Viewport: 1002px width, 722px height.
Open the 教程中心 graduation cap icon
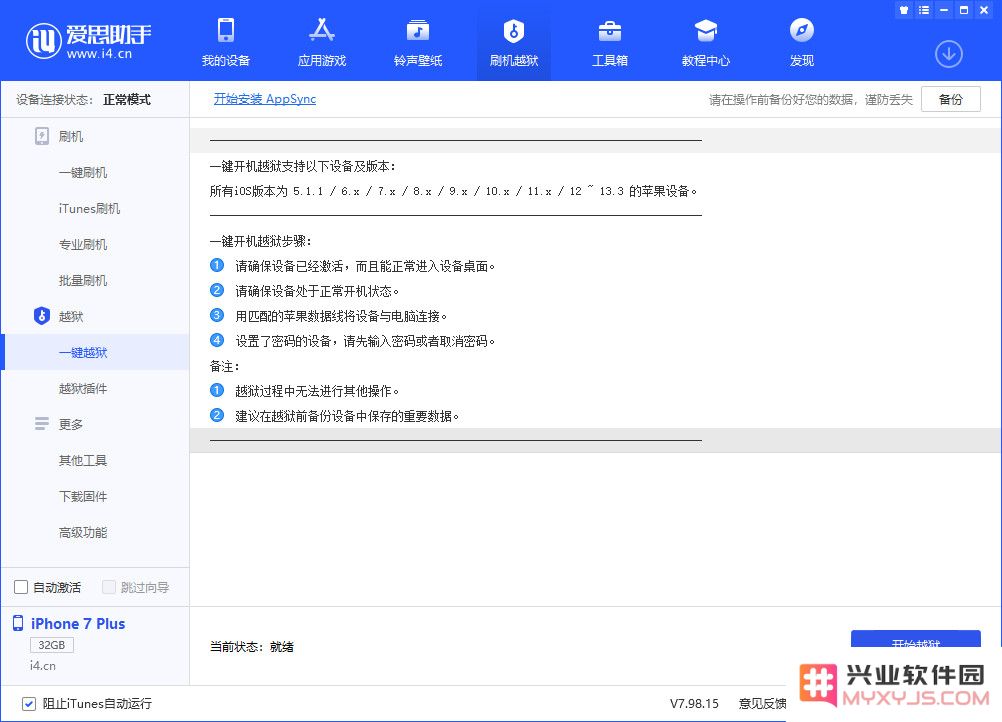pos(705,30)
